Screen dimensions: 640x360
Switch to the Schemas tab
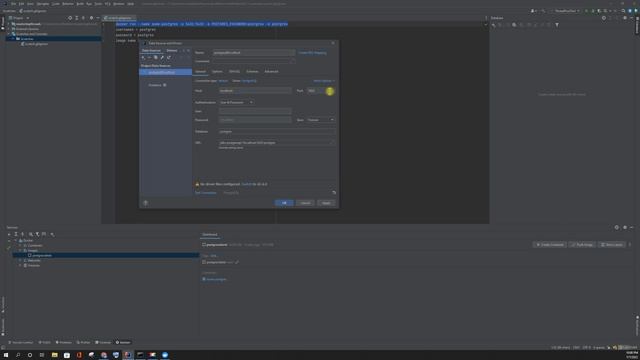[x=252, y=71]
